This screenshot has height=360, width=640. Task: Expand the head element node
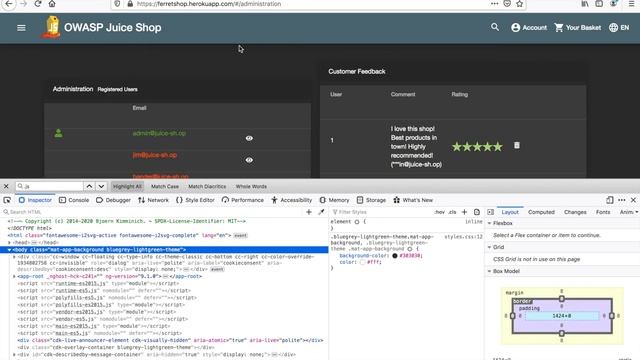(x=9, y=242)
